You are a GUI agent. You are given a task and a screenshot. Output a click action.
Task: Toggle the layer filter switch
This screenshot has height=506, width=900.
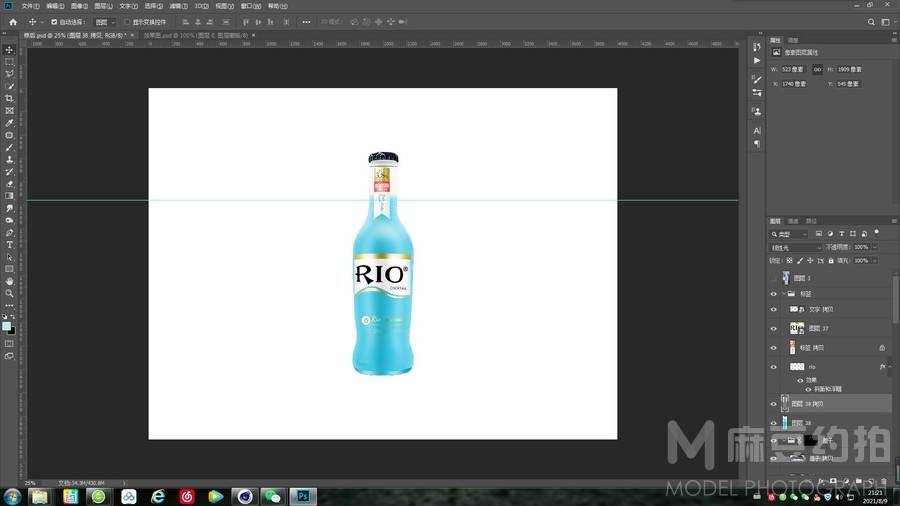pyautogui.click(x=876, y=232)
